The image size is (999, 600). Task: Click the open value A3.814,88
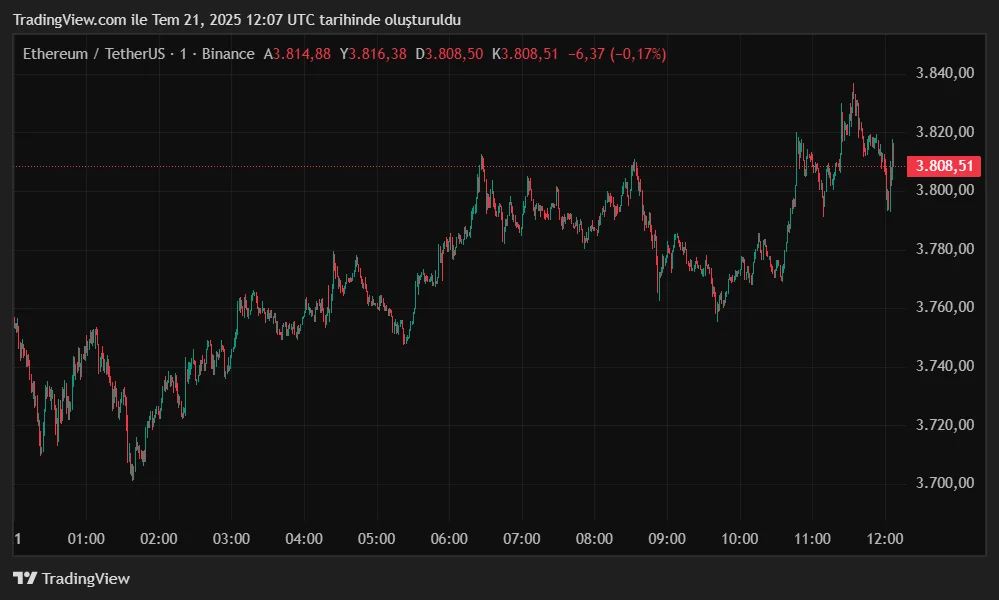[297, 54]
